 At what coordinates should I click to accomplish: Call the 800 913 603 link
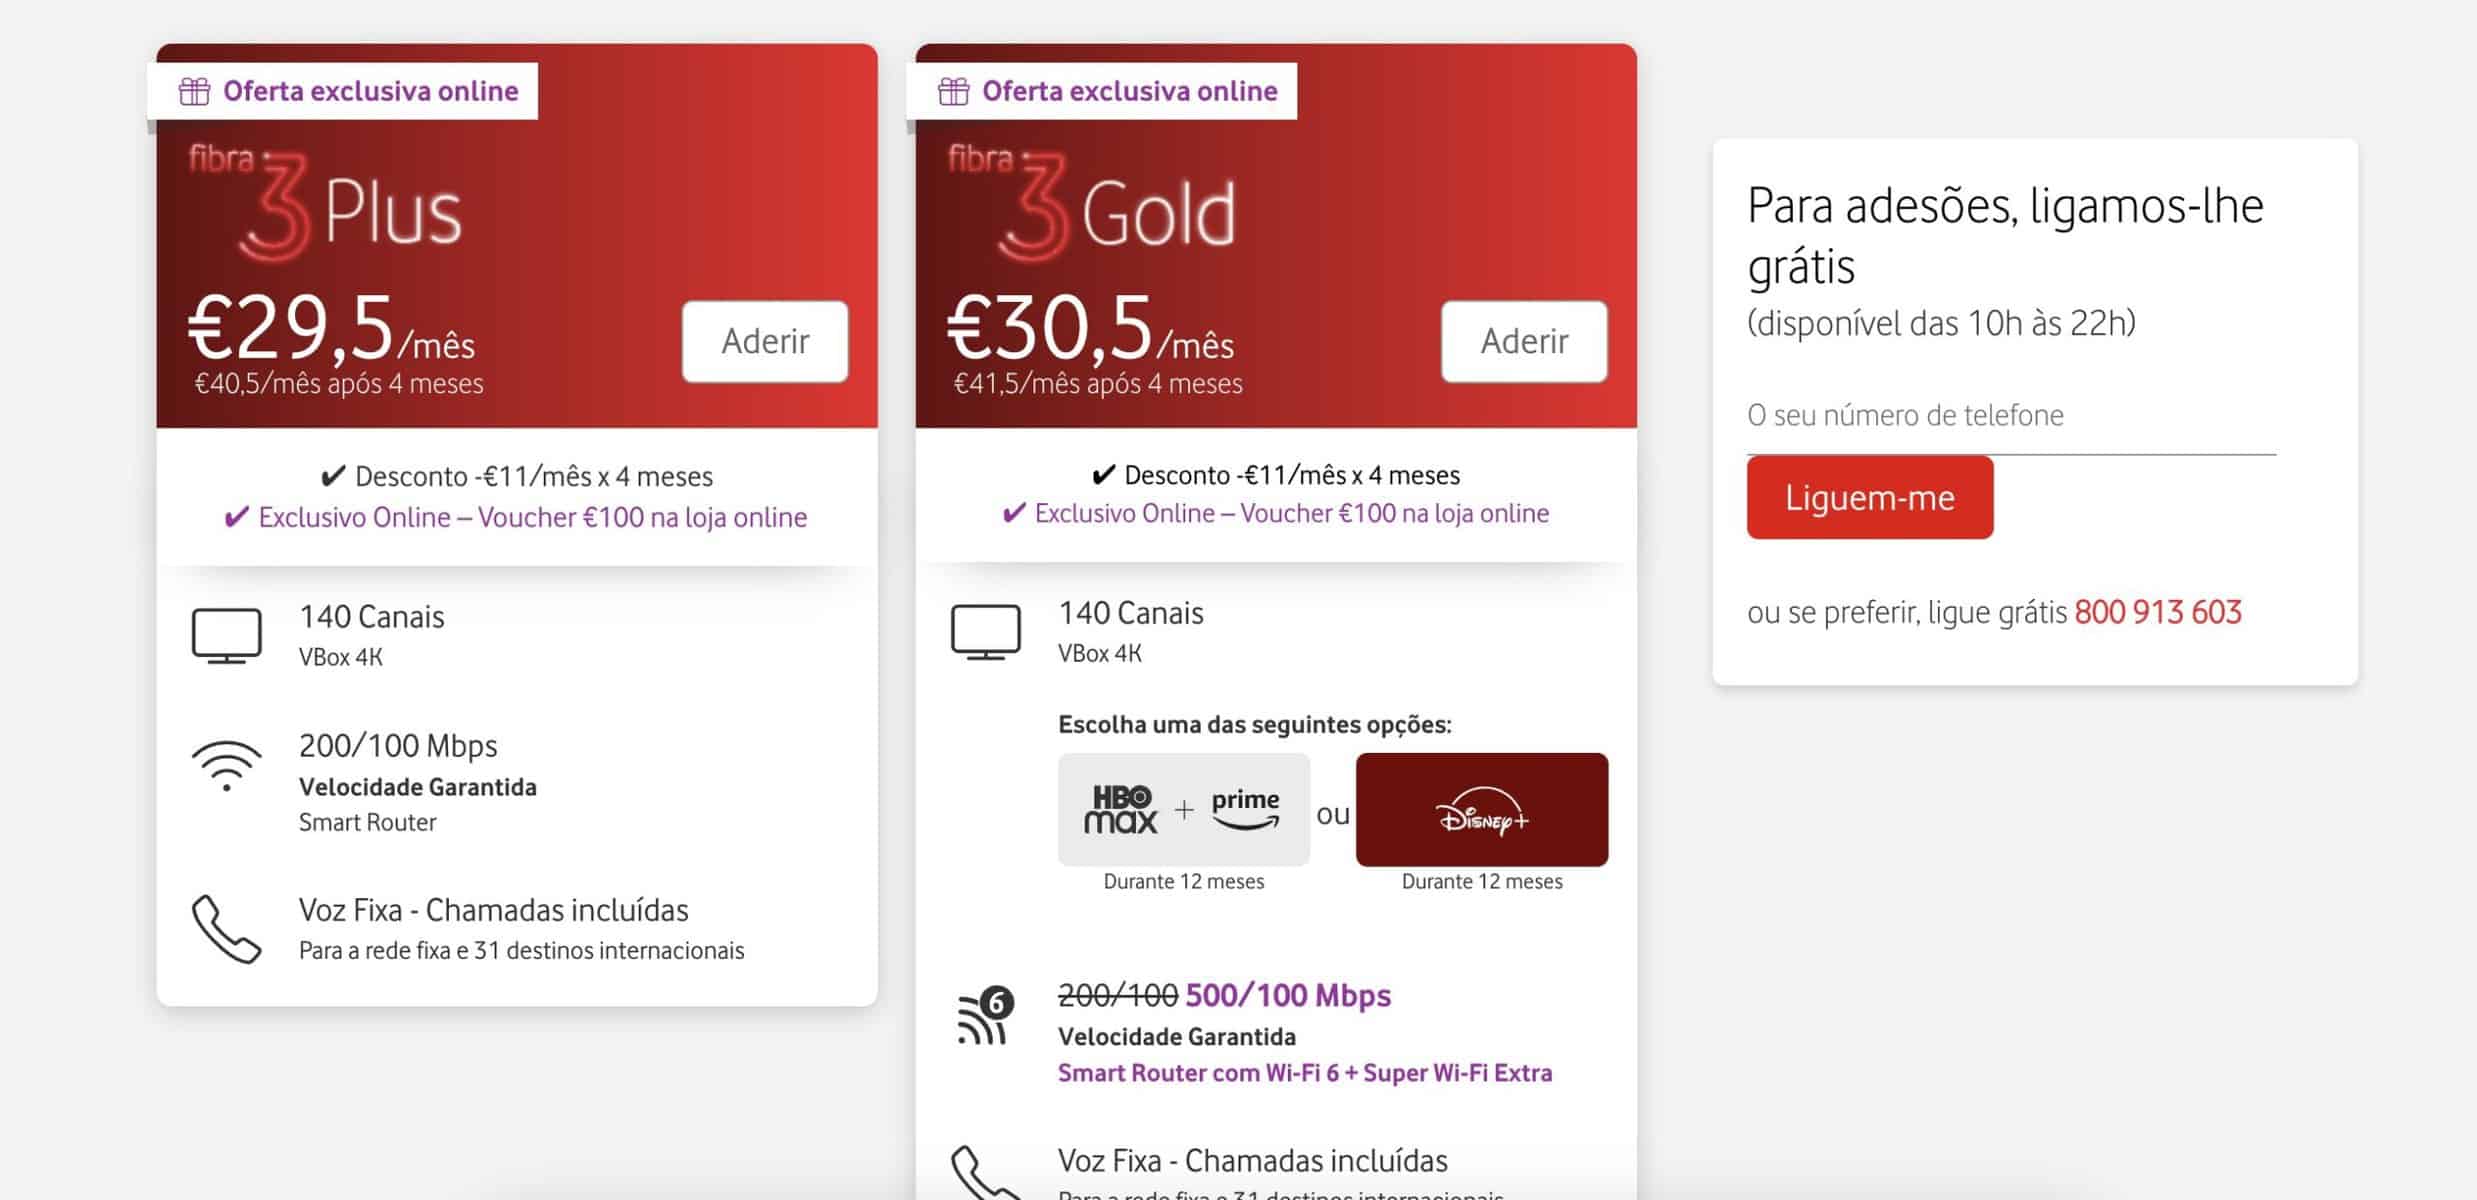point(2157,612)
